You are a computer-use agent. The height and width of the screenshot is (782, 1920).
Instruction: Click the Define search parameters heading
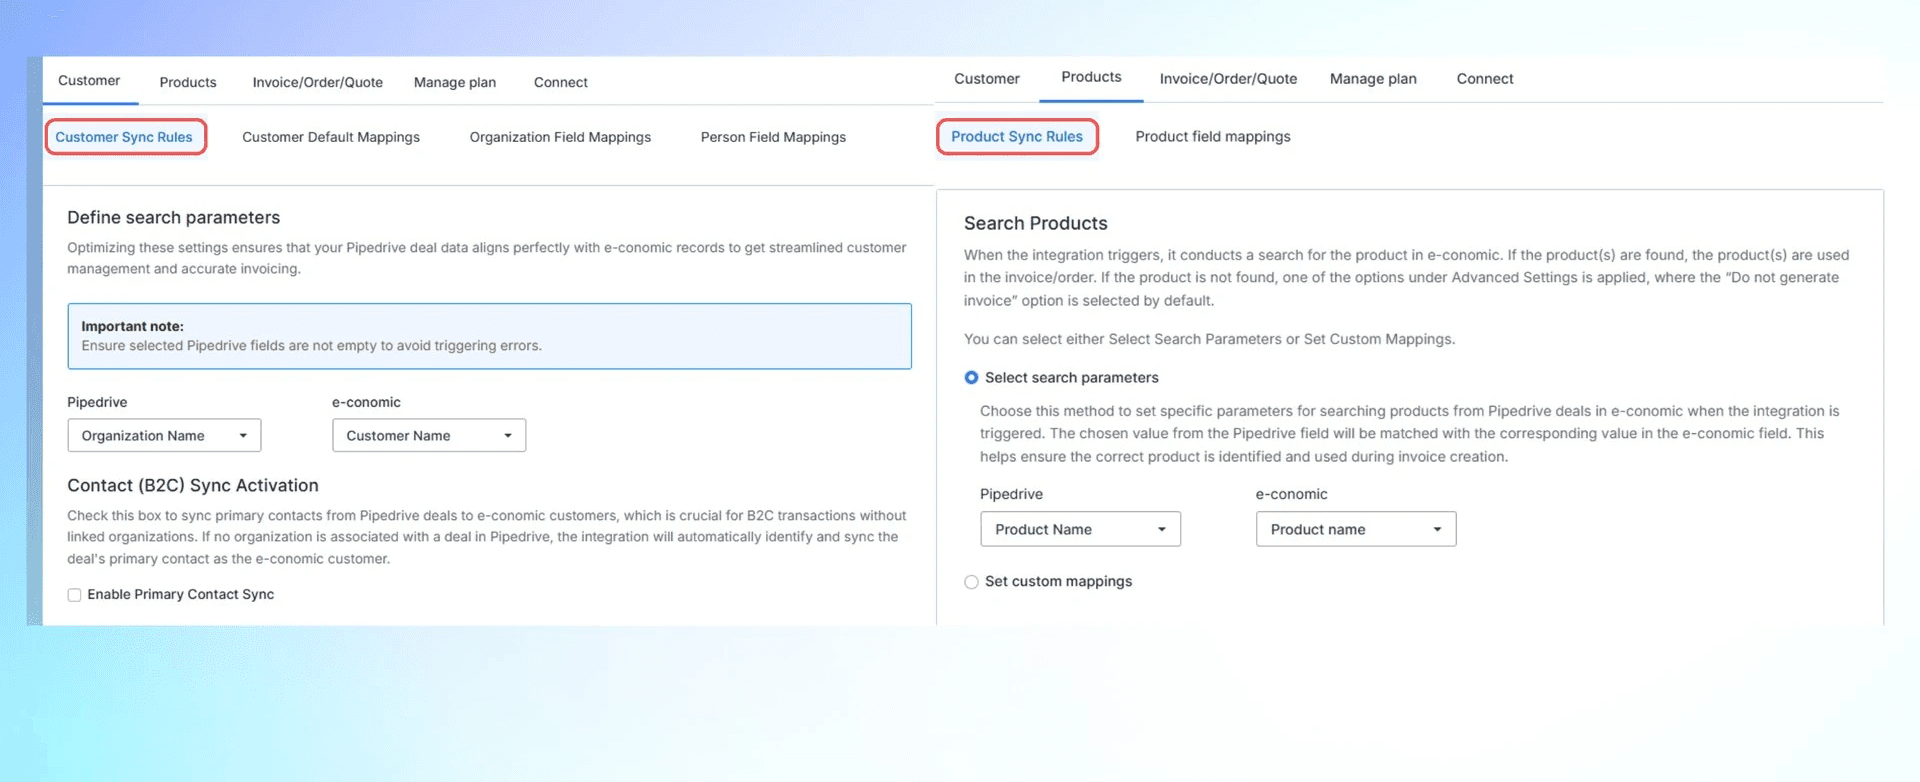point(174,217)
